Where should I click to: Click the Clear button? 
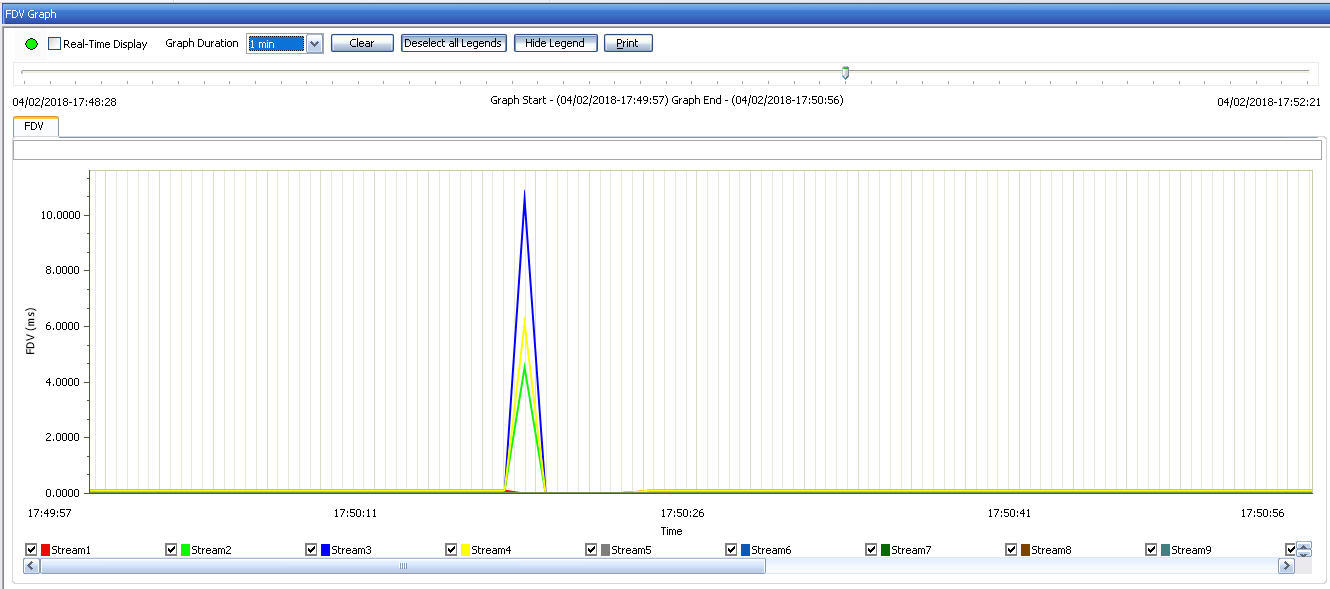362,43
